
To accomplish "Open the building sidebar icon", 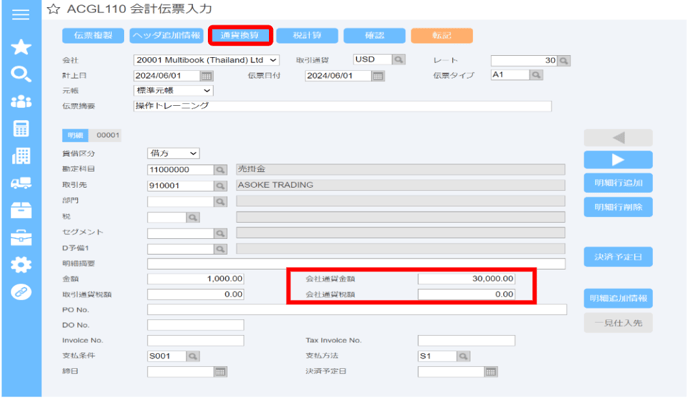I will coord(21,156).
